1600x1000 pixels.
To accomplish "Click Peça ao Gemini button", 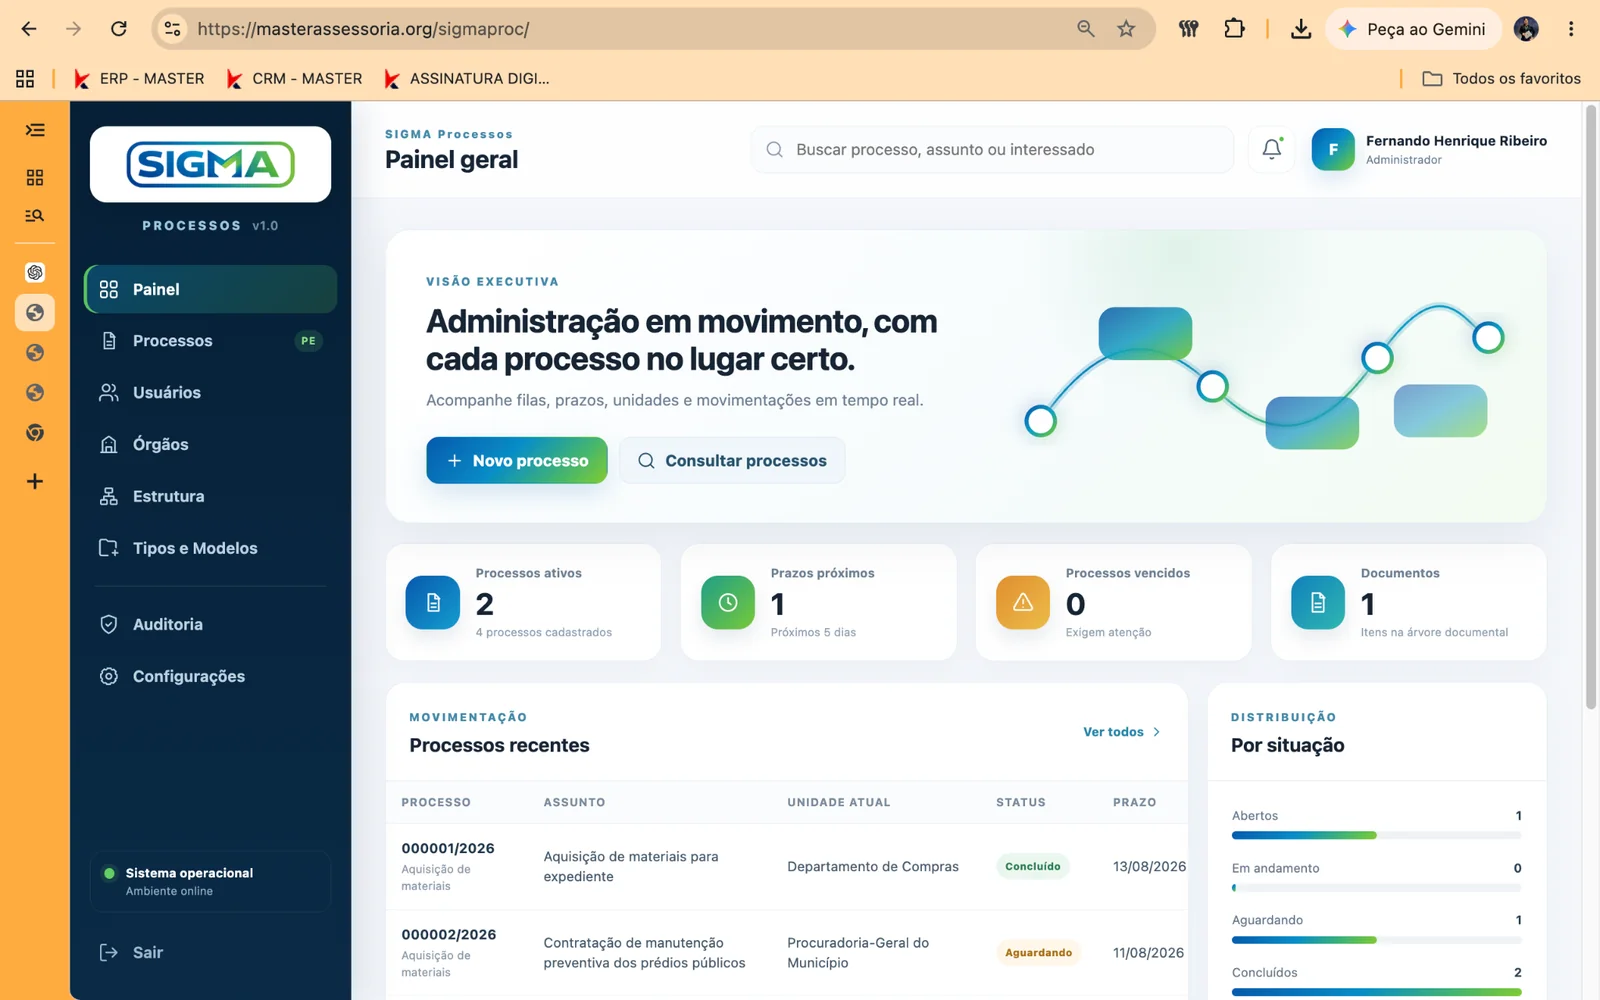I will click(1413, 29).
